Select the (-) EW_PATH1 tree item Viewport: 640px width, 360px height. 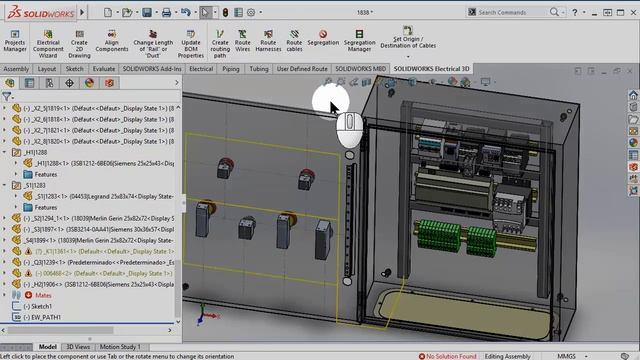click(42, 317)
